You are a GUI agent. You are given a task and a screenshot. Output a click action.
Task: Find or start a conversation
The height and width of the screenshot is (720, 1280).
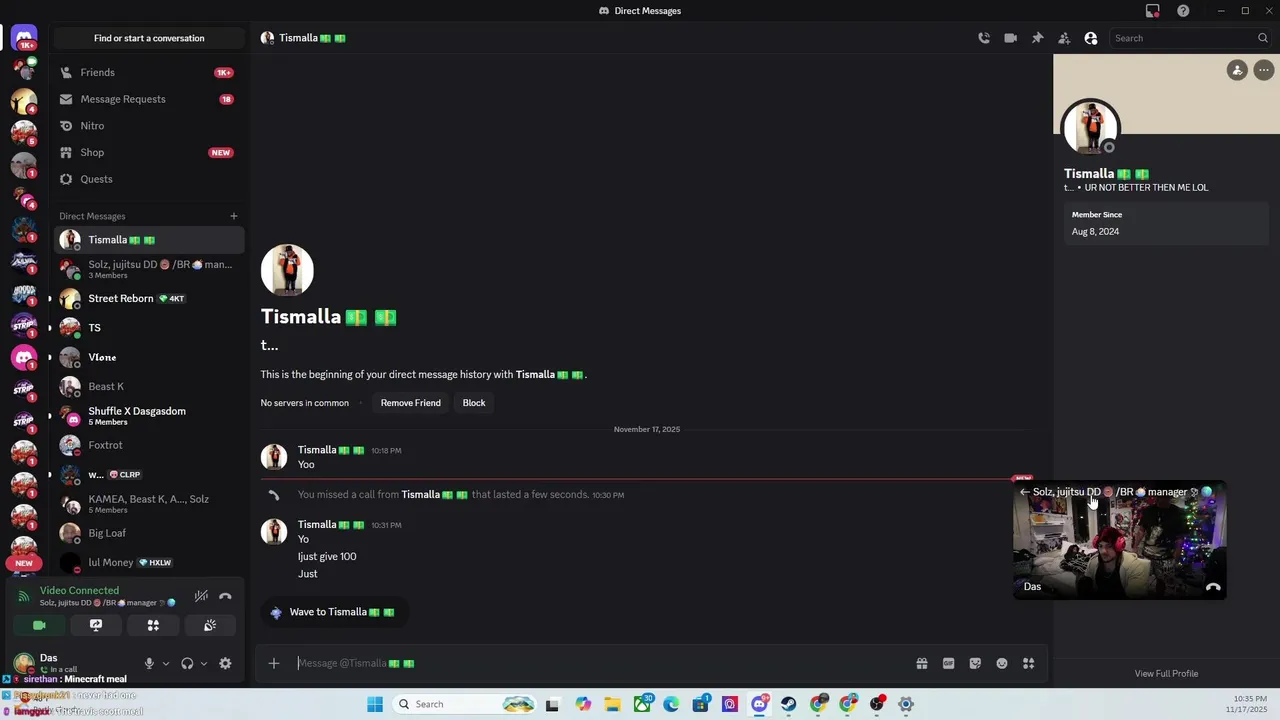click(149, 38)
